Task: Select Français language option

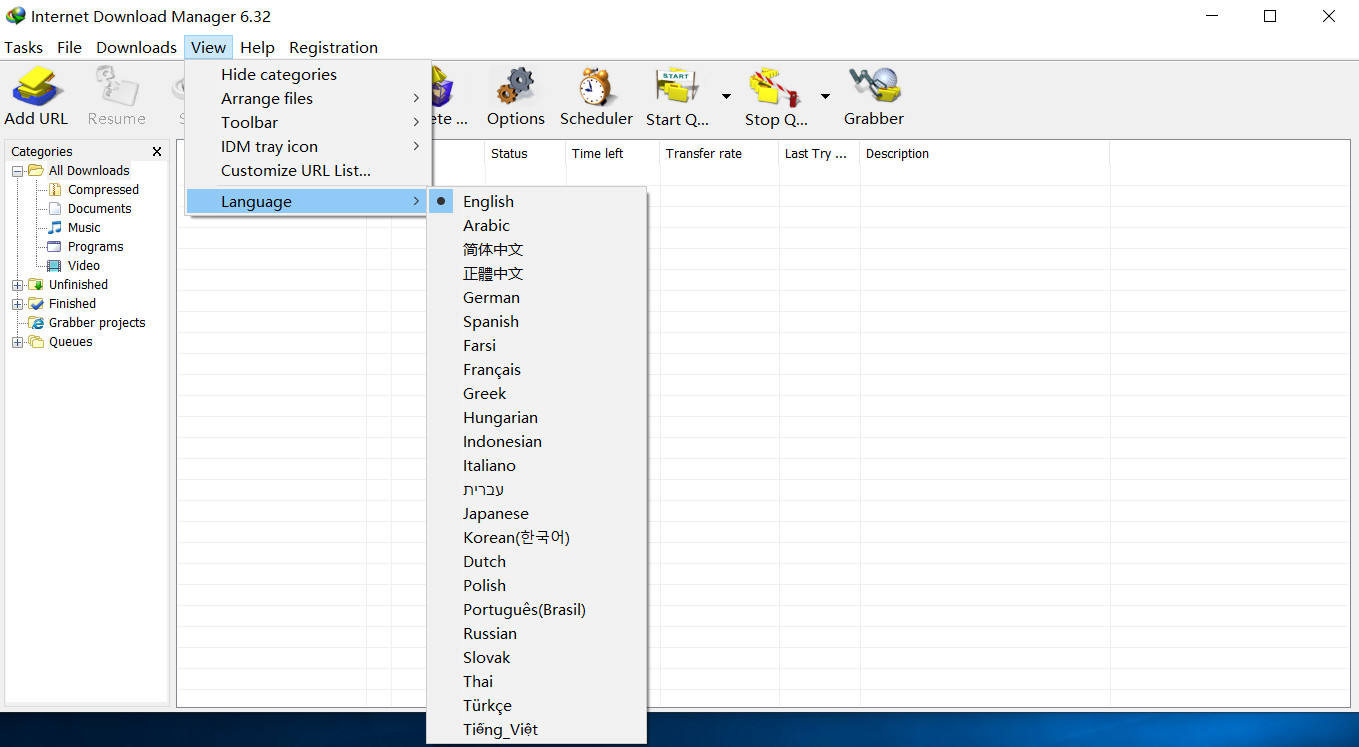Action: [537, 369]
